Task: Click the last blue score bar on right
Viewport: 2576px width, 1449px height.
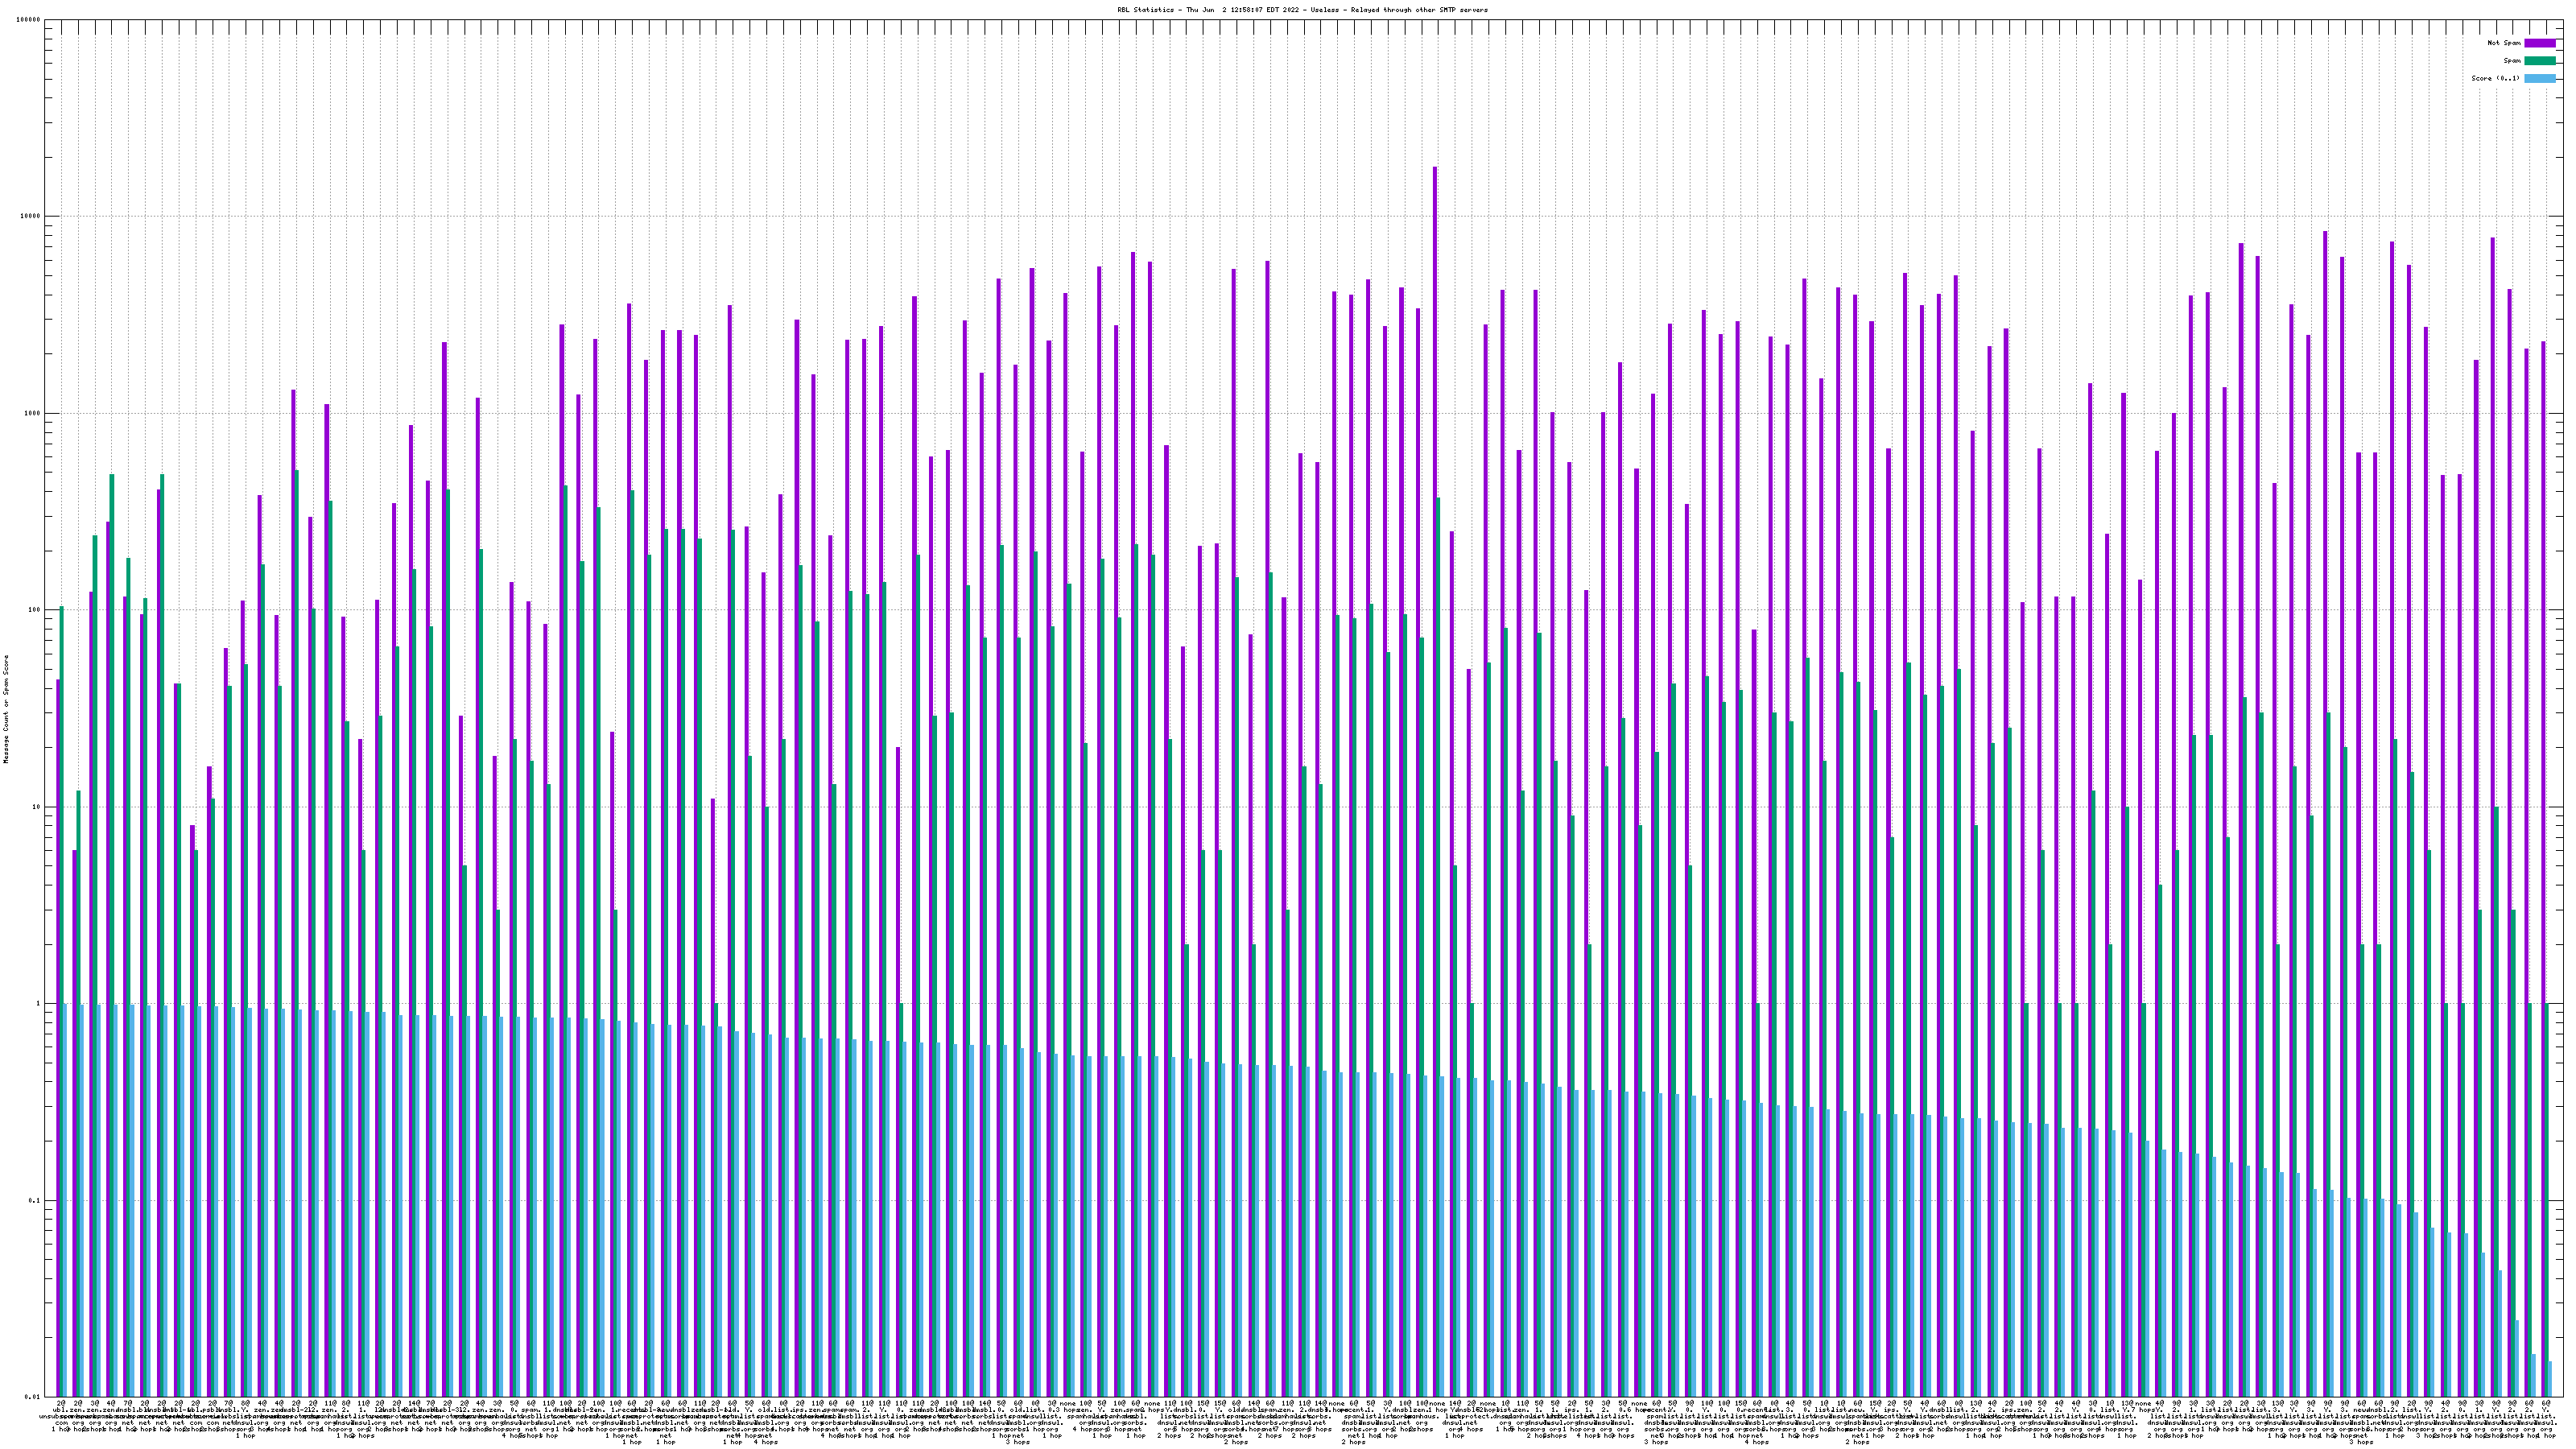Action: pos(2550,1378)
